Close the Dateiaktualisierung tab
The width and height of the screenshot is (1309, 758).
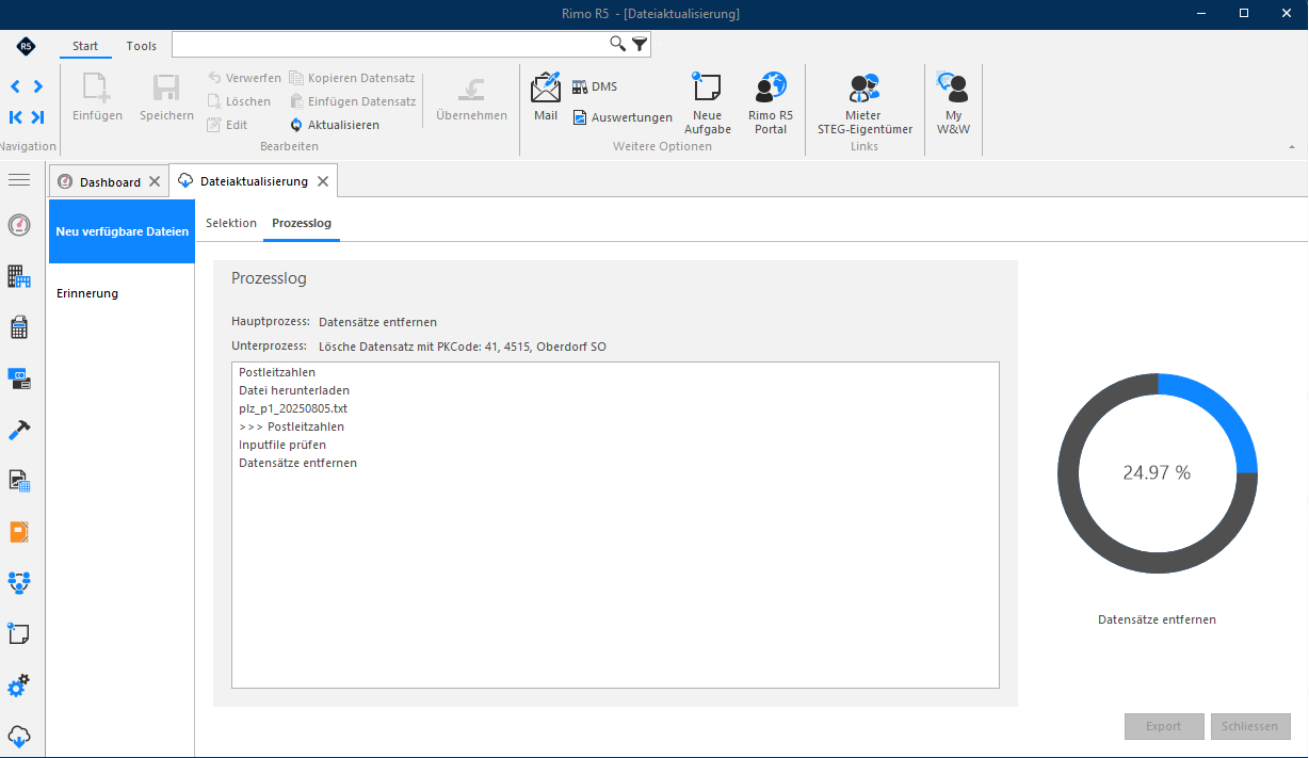[323, 181]
